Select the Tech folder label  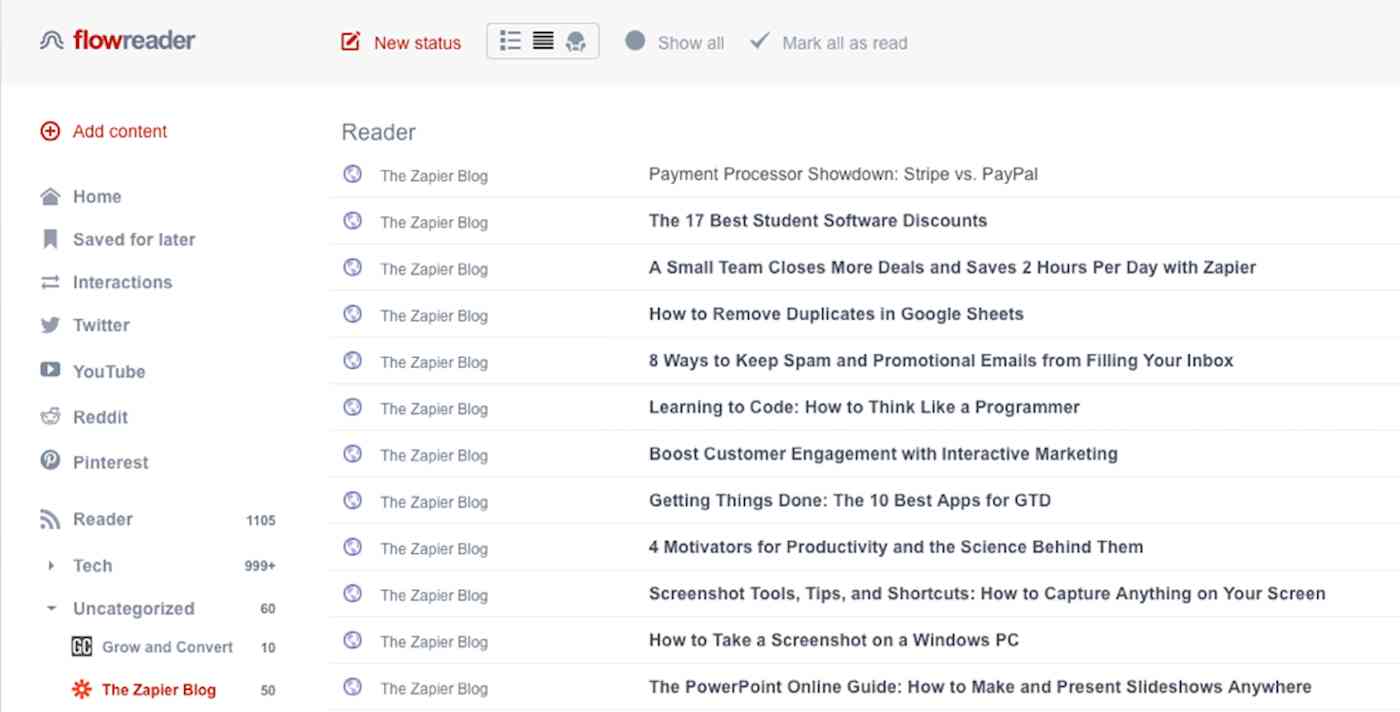(93, 566)
